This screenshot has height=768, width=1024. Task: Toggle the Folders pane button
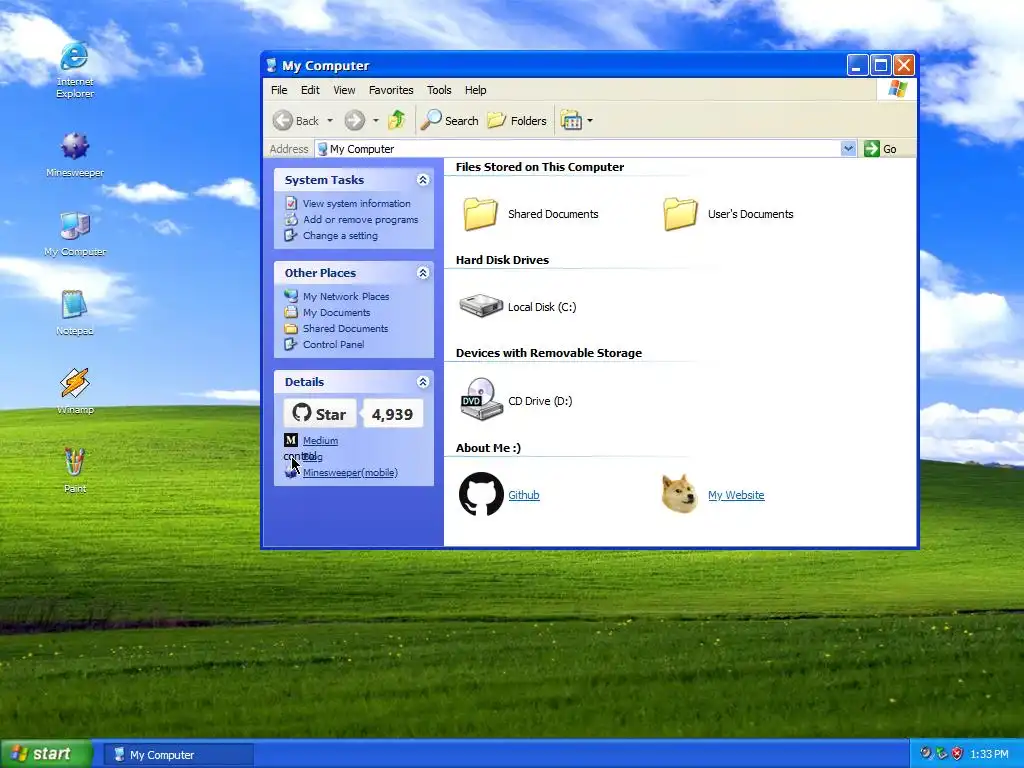(x=517, y=120)
